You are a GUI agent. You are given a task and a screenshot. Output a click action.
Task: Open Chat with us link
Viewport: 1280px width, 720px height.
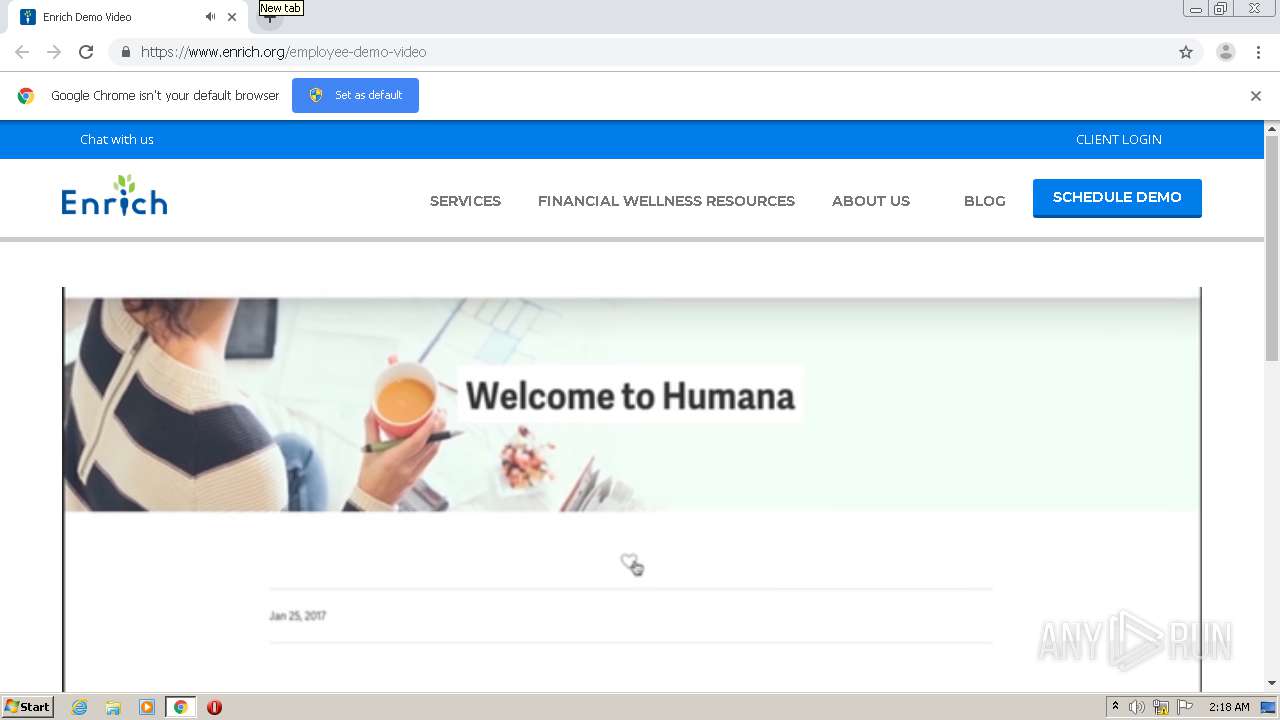[117, 139]
